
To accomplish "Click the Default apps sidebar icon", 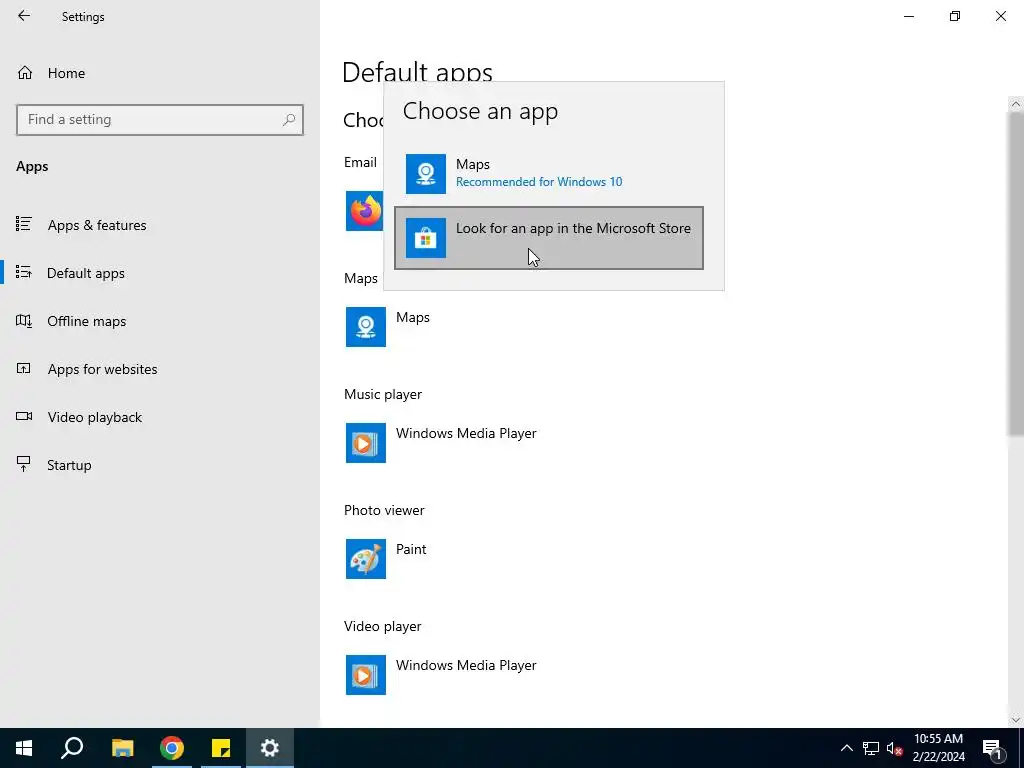I will click(24, 272).
